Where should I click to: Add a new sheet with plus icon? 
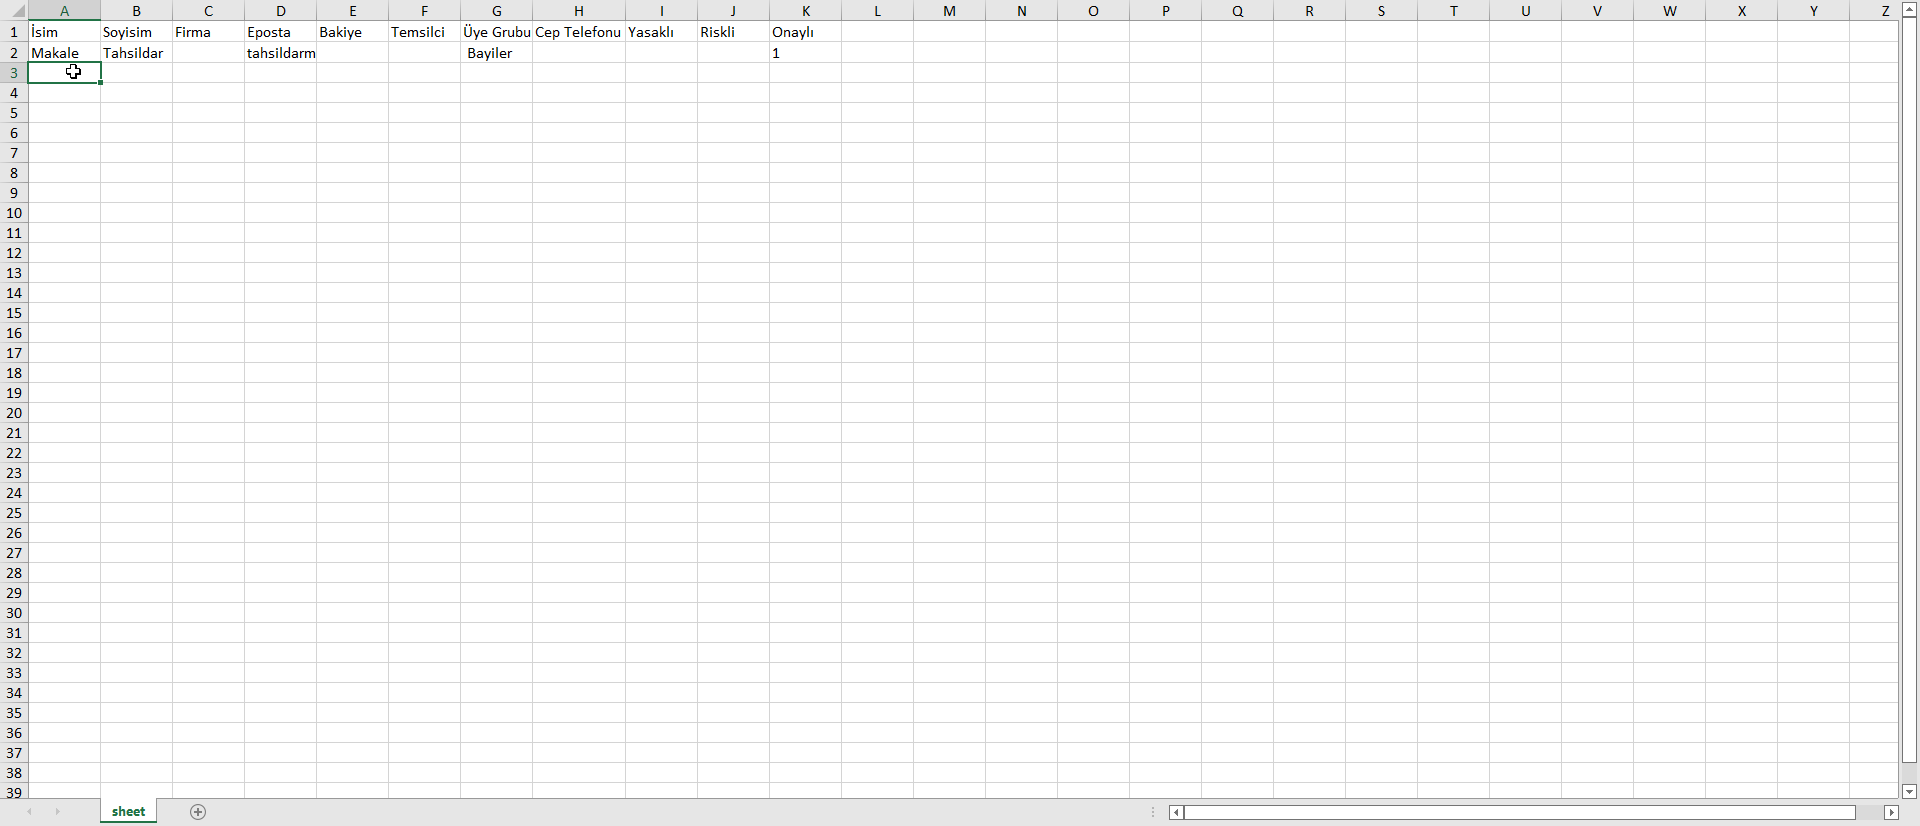coord(198,812)
